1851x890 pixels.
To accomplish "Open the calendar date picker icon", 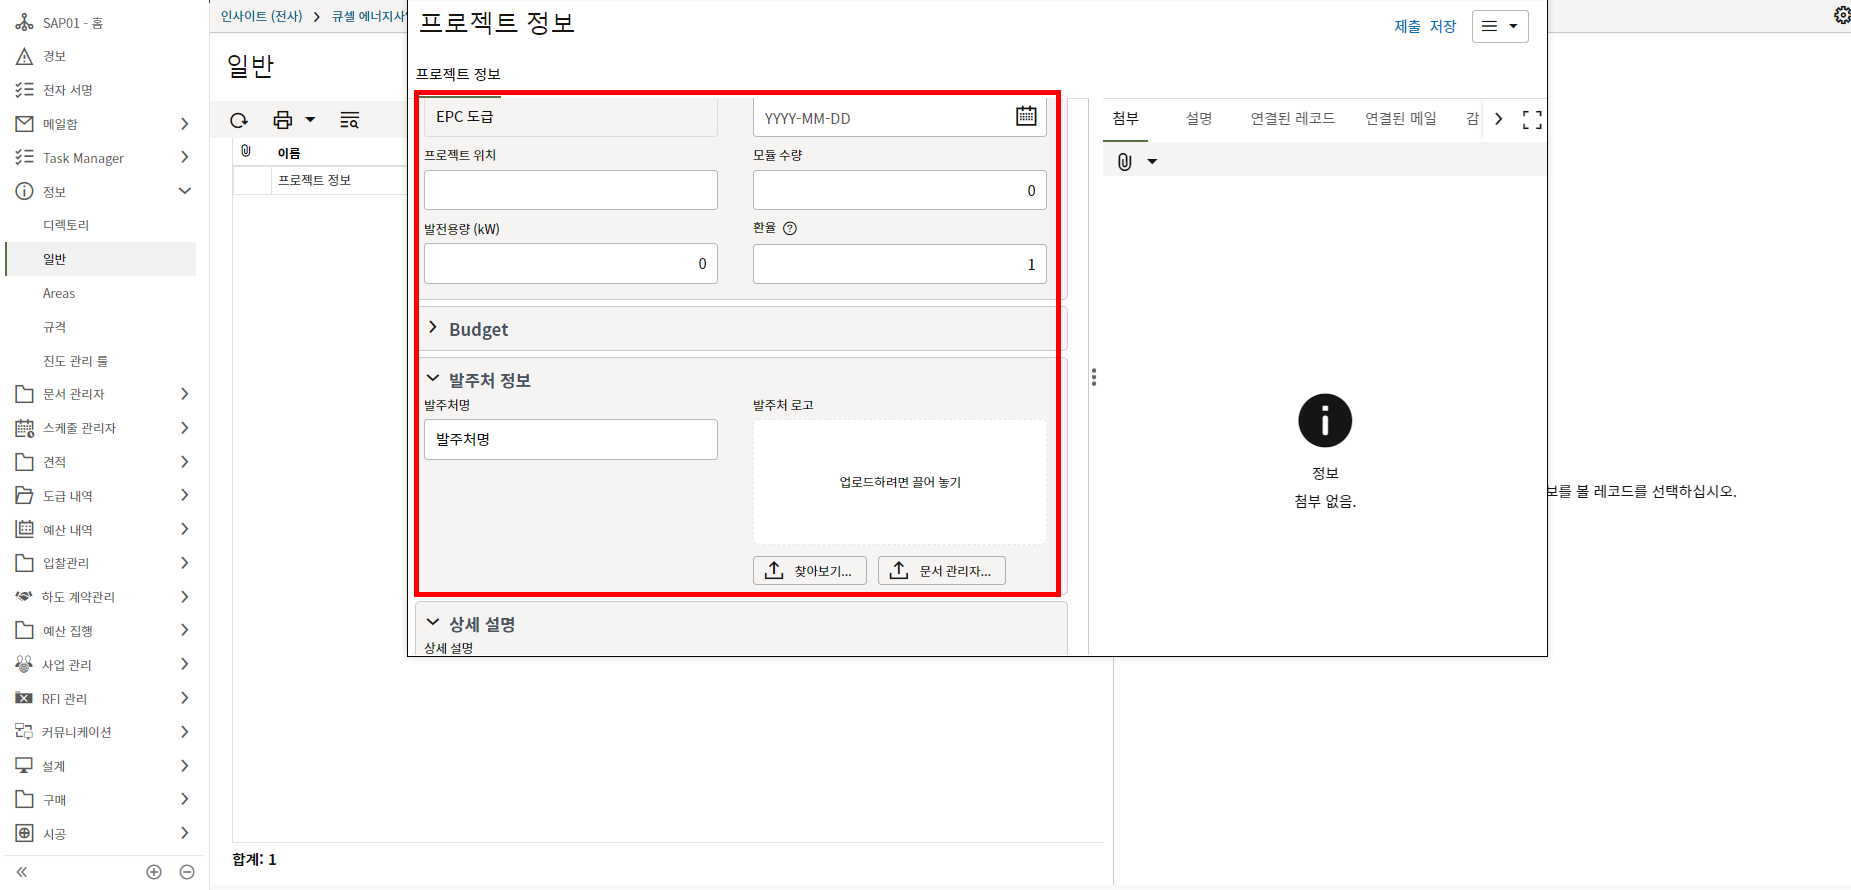I will pyautogui.click(x=1026, y=117).
